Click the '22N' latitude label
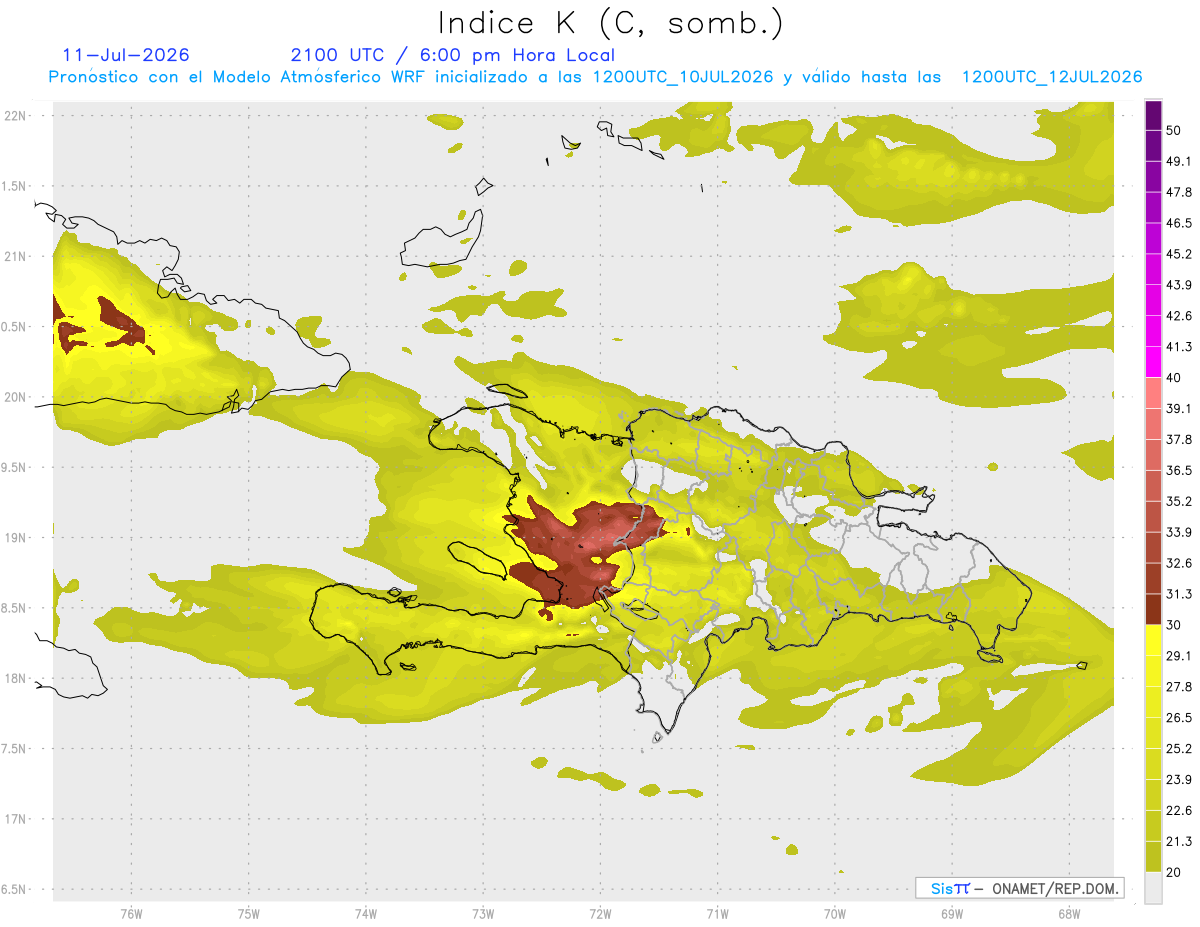Screen dimensions: 1200x927 click(16, 116)
